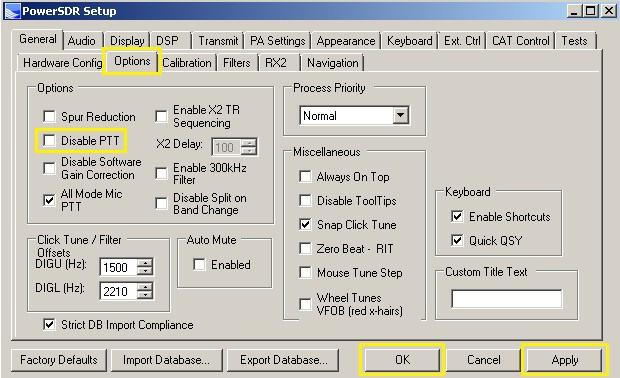Check Mouse Tune Step
Viewport: 620px width, 378px height.
pos(305,272)
